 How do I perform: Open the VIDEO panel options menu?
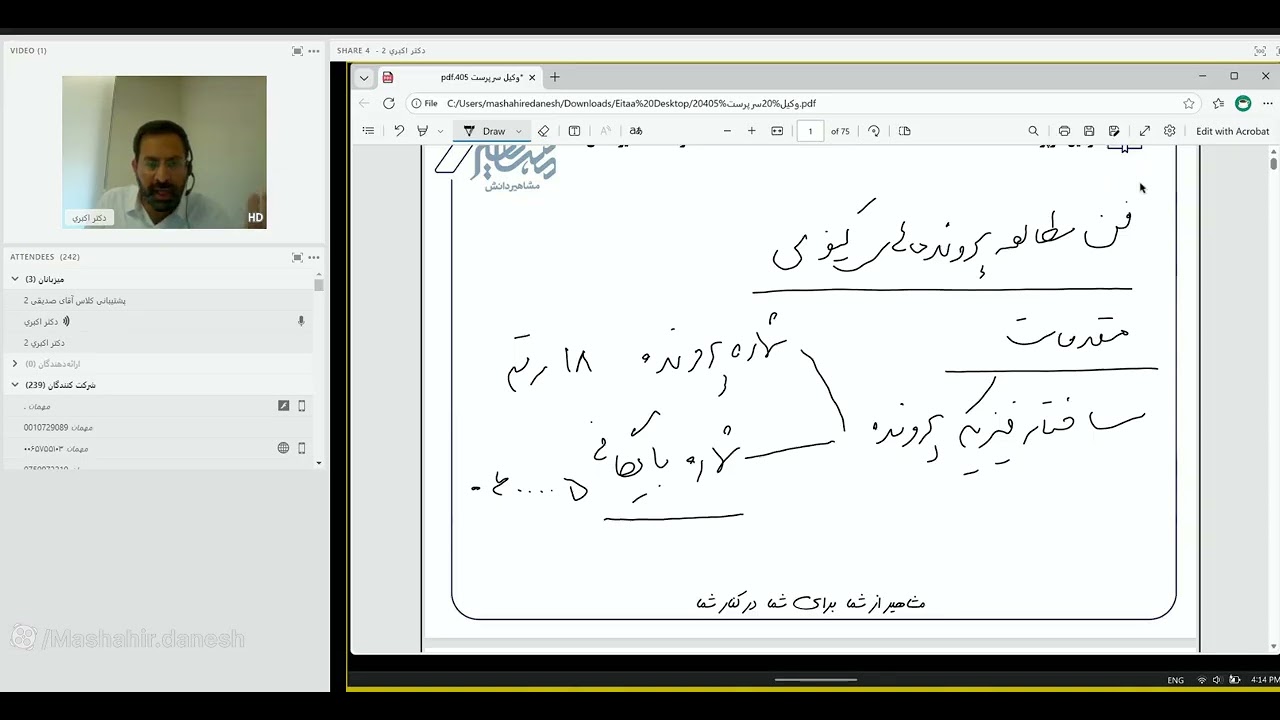click(x=314, y=50)
